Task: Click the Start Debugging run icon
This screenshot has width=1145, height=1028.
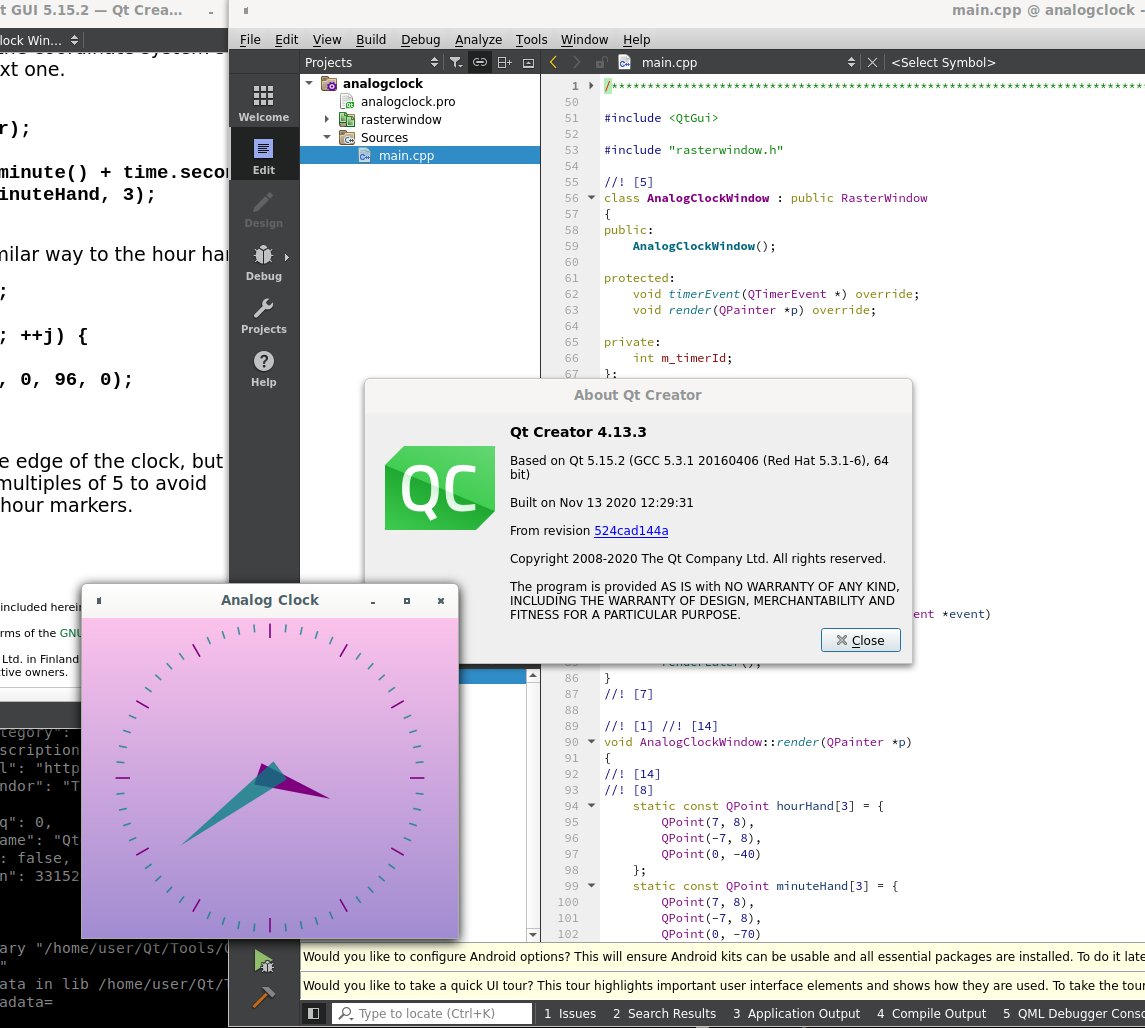Action: (x=264, y=962)
